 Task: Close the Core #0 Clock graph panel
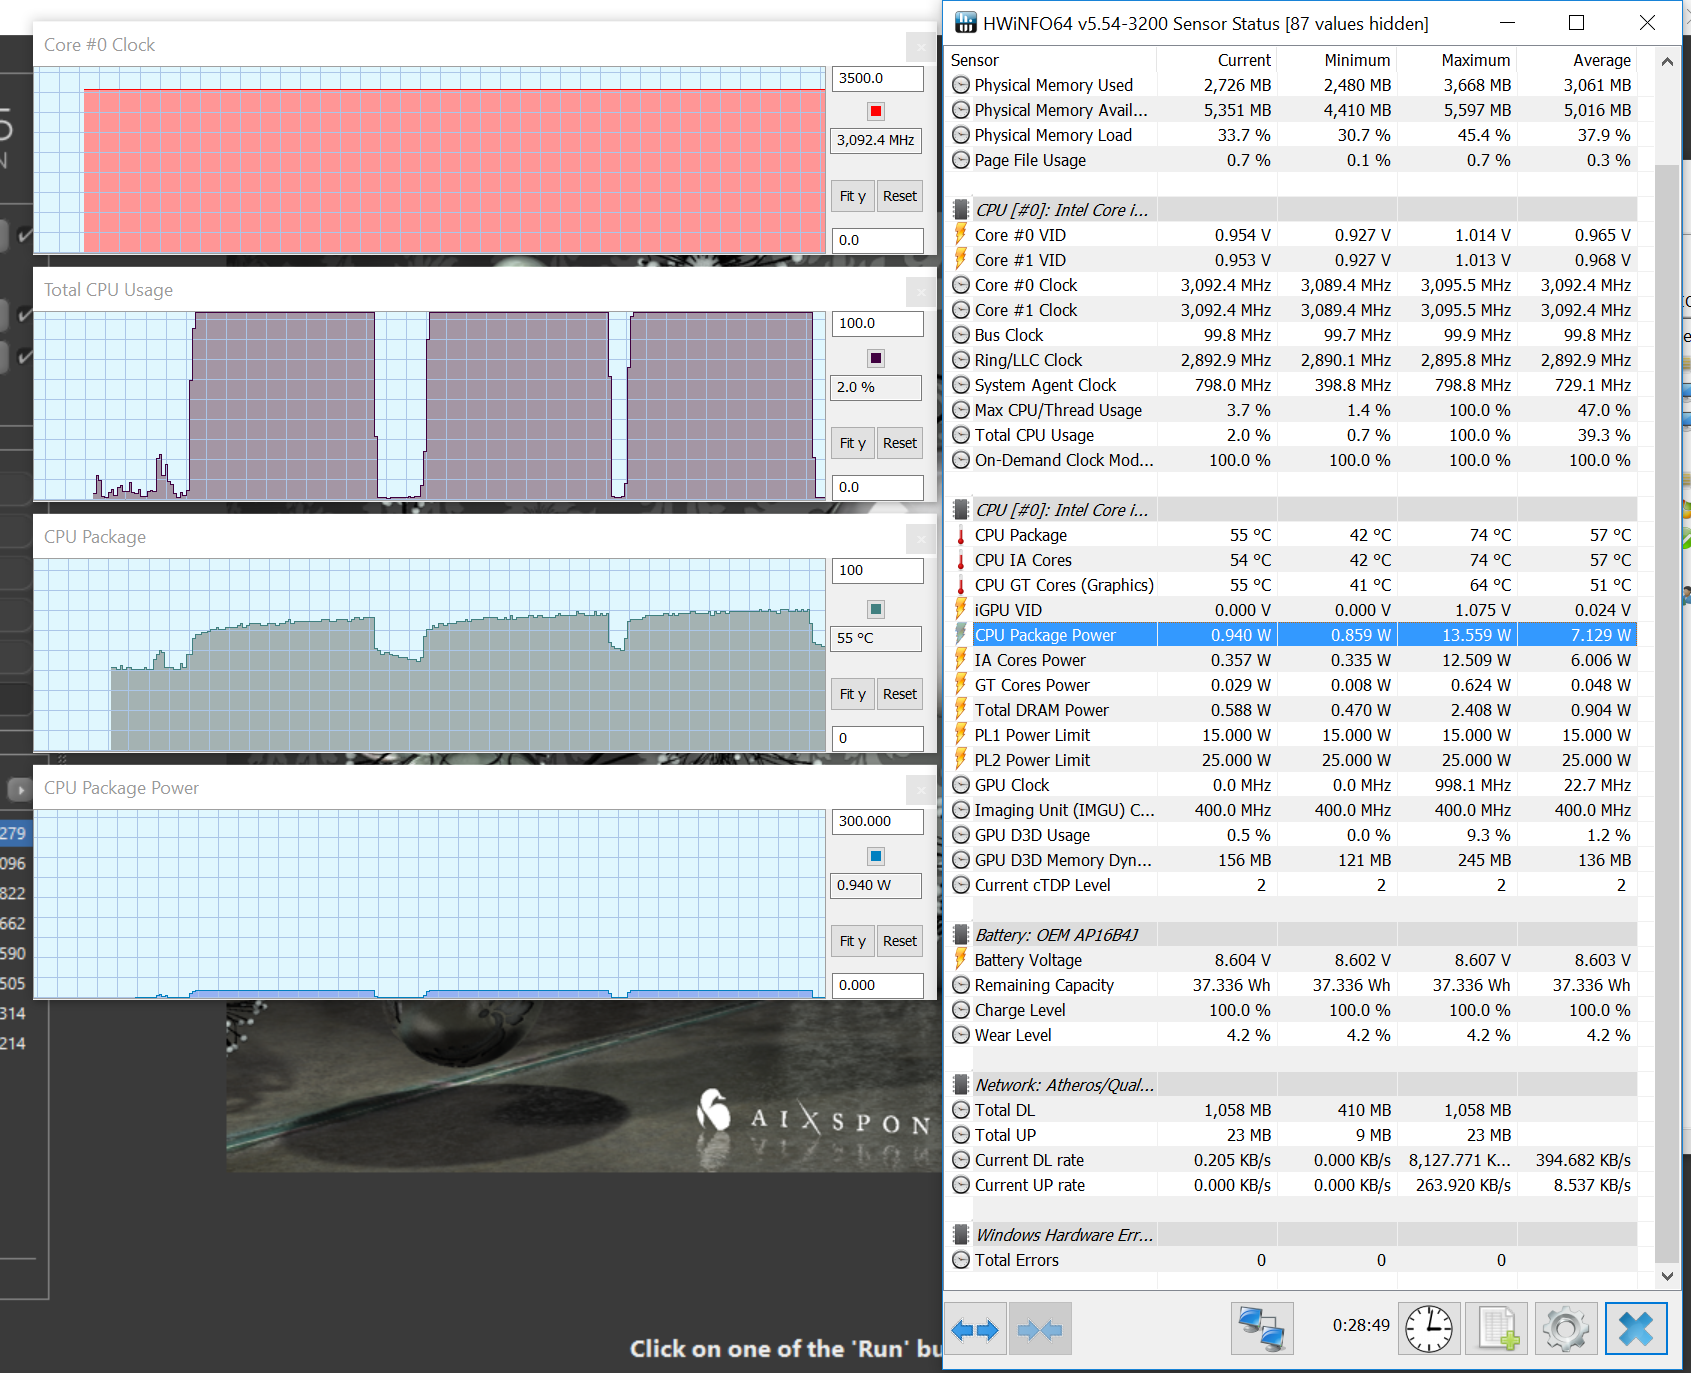[920, 46]
